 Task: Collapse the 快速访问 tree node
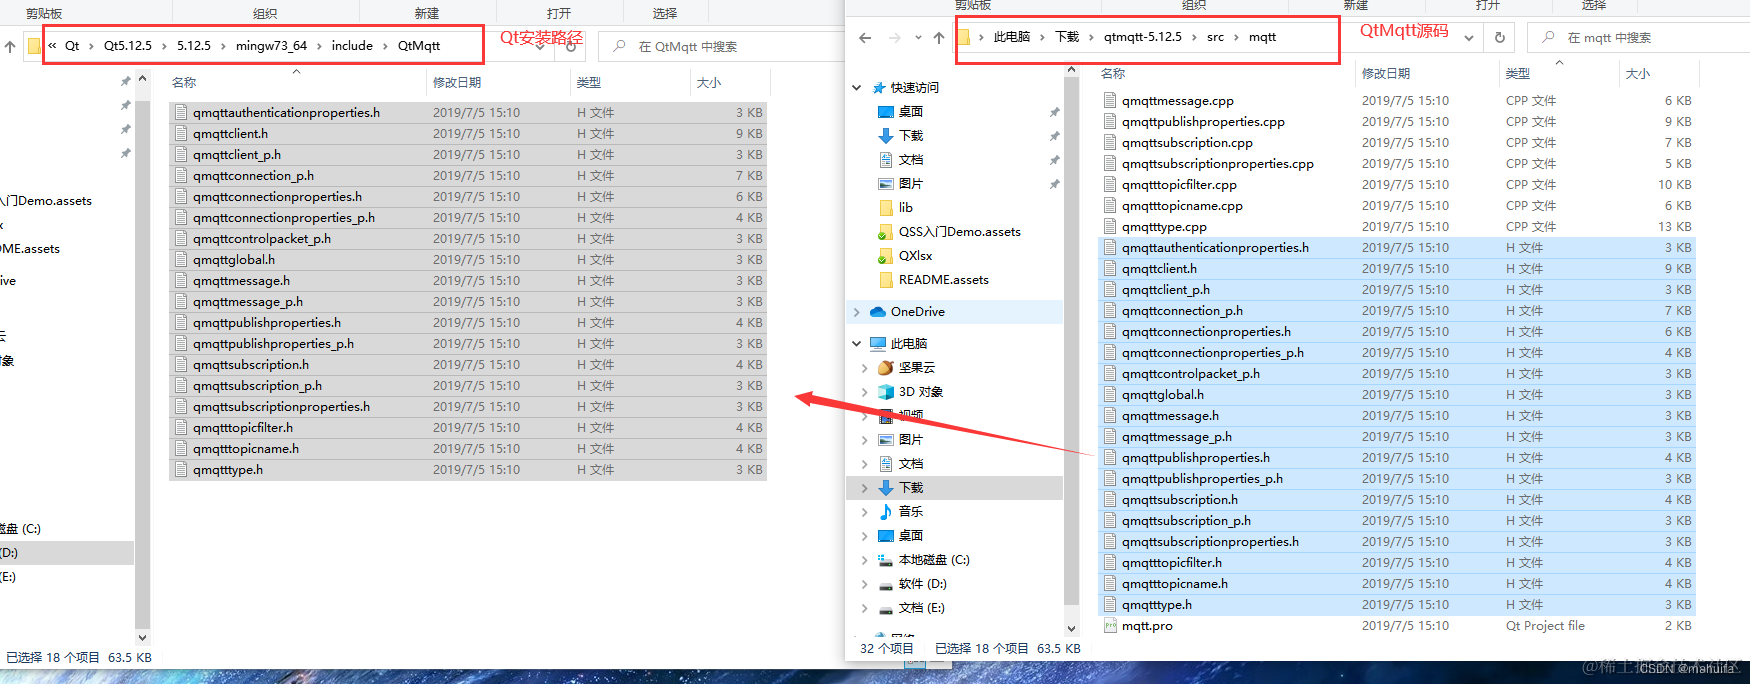coord(856,88)
